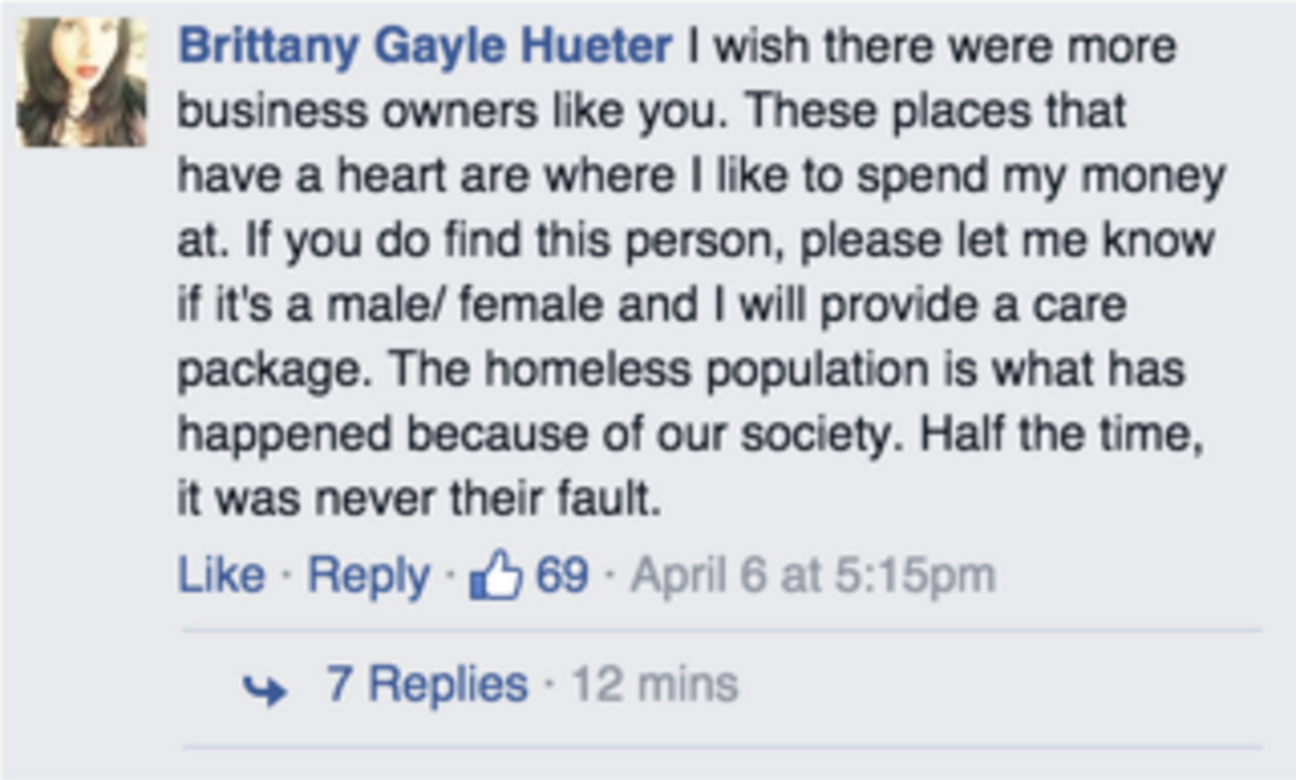Expand the 7 Replies thread
Screen dimensions: 1298x780
427,685
